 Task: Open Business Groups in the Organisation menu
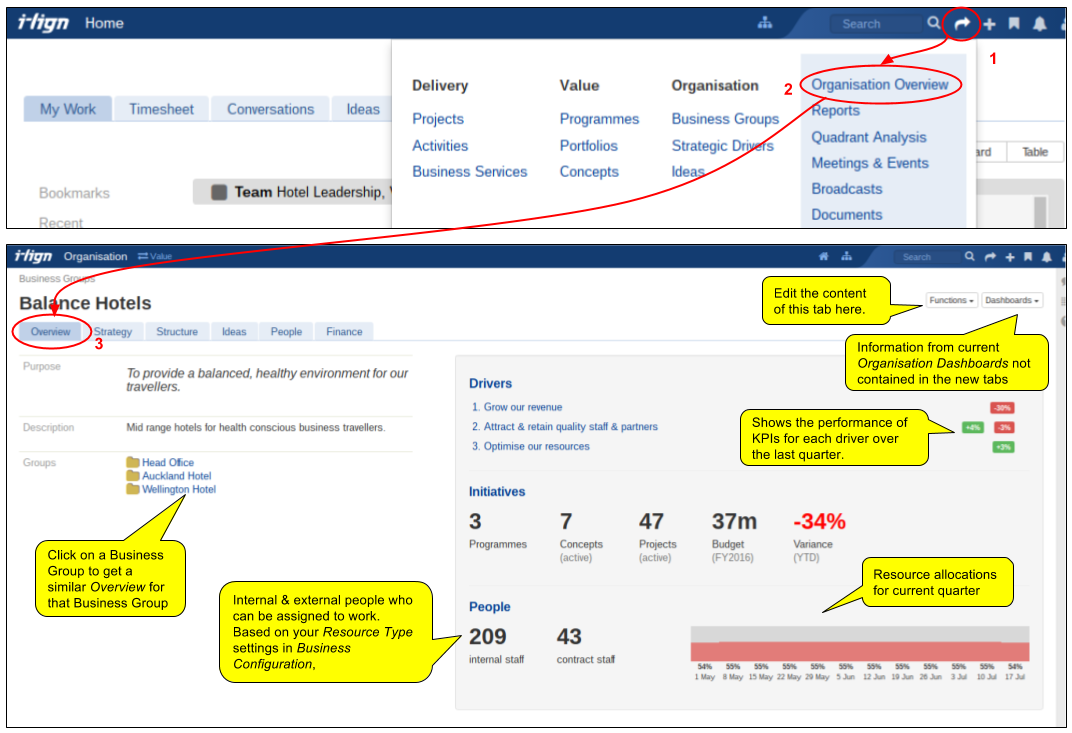pos(725,119)
